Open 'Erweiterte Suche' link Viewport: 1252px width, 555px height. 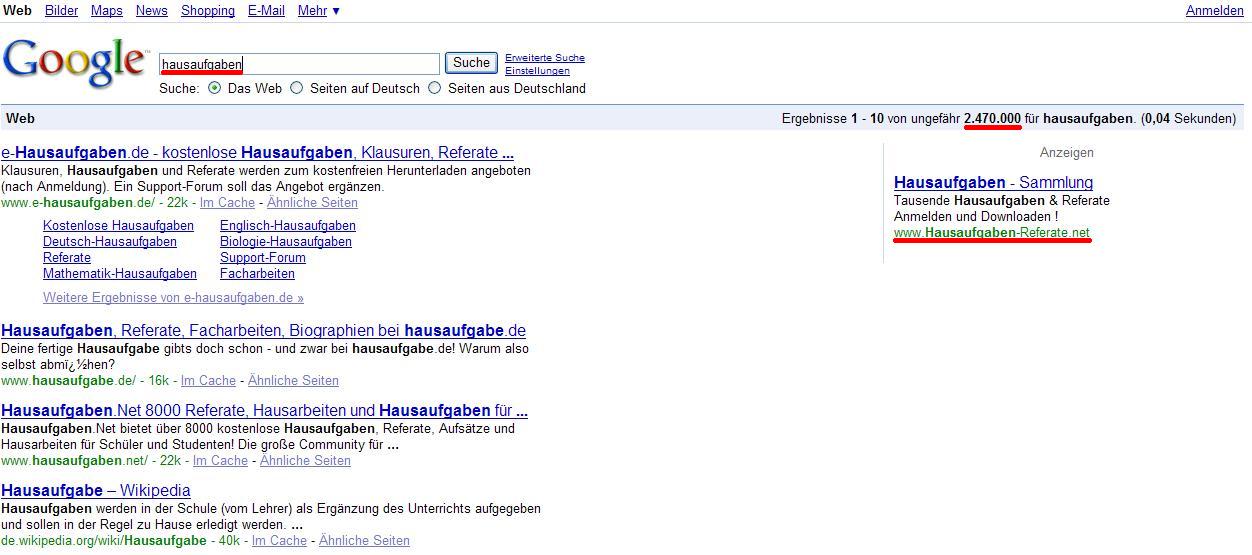(544, 58)
